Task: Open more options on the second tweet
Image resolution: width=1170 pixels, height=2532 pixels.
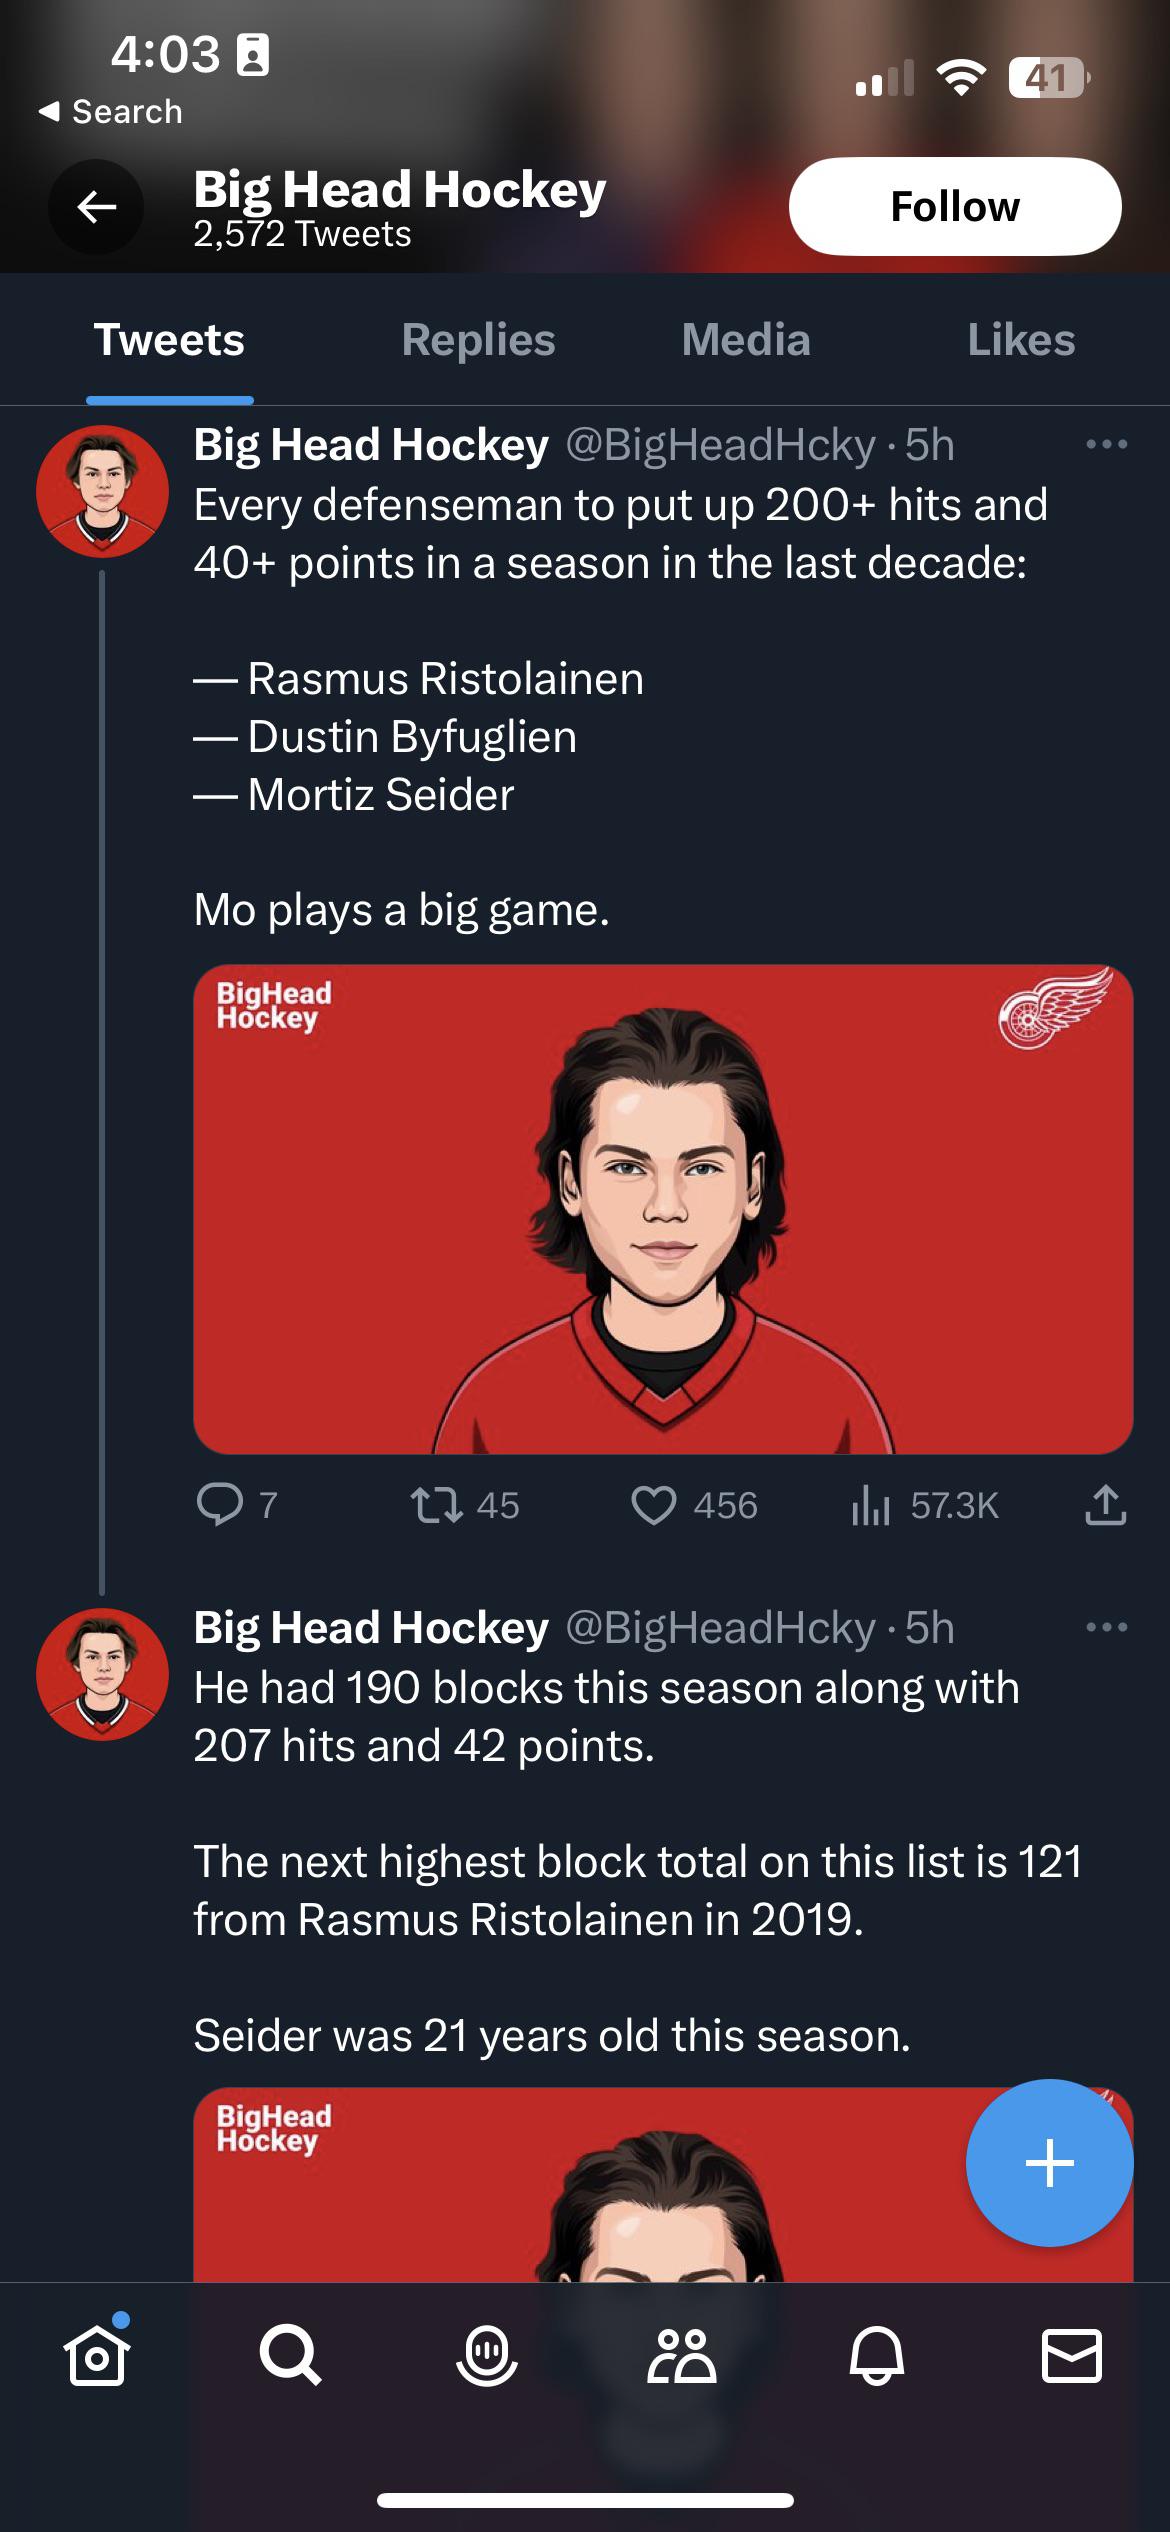Action: [x=1106, y=1627]
